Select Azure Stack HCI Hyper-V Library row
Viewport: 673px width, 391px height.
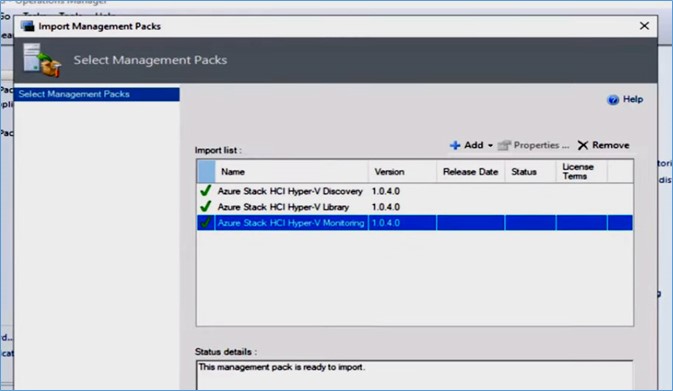tap(415, 207)
